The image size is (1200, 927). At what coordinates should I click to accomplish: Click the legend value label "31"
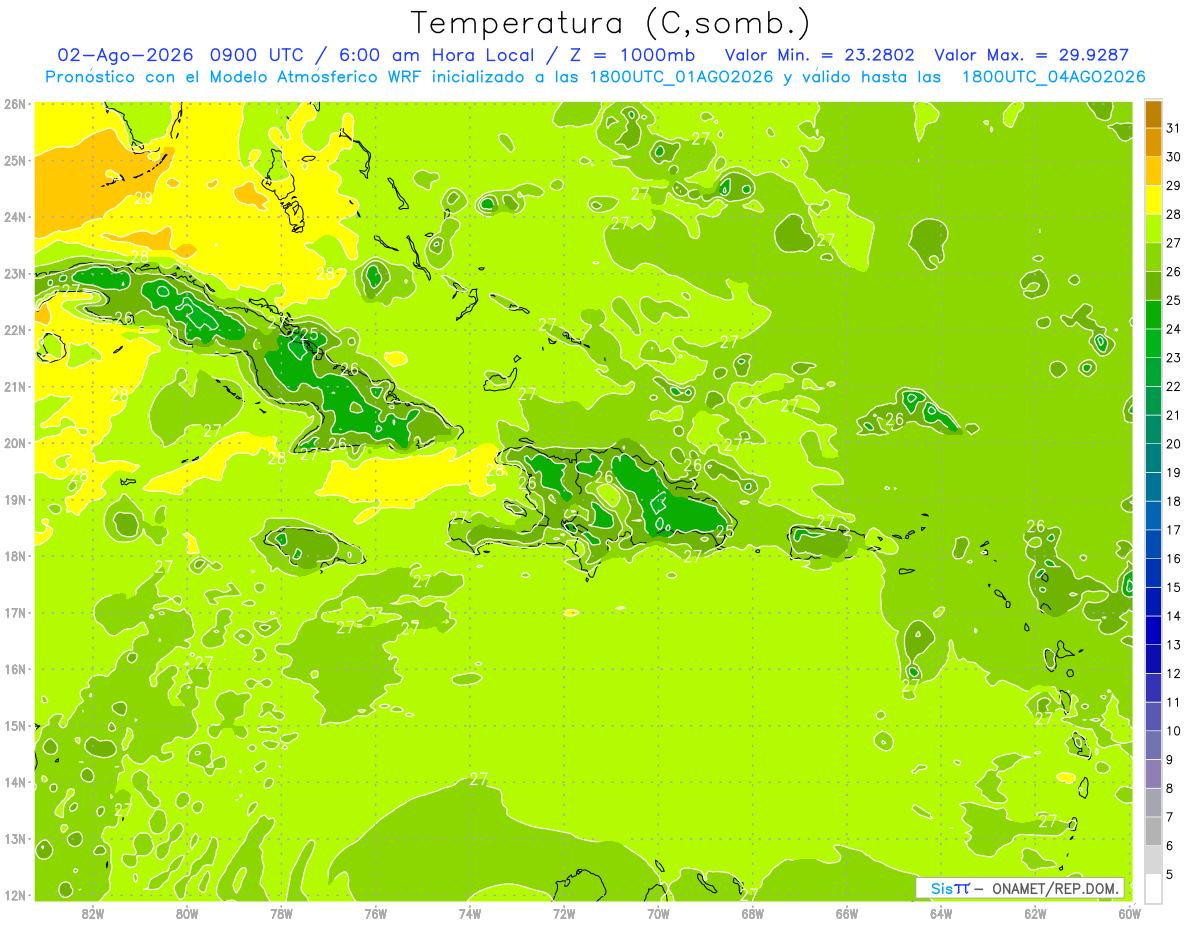[x=1174, y=129]
